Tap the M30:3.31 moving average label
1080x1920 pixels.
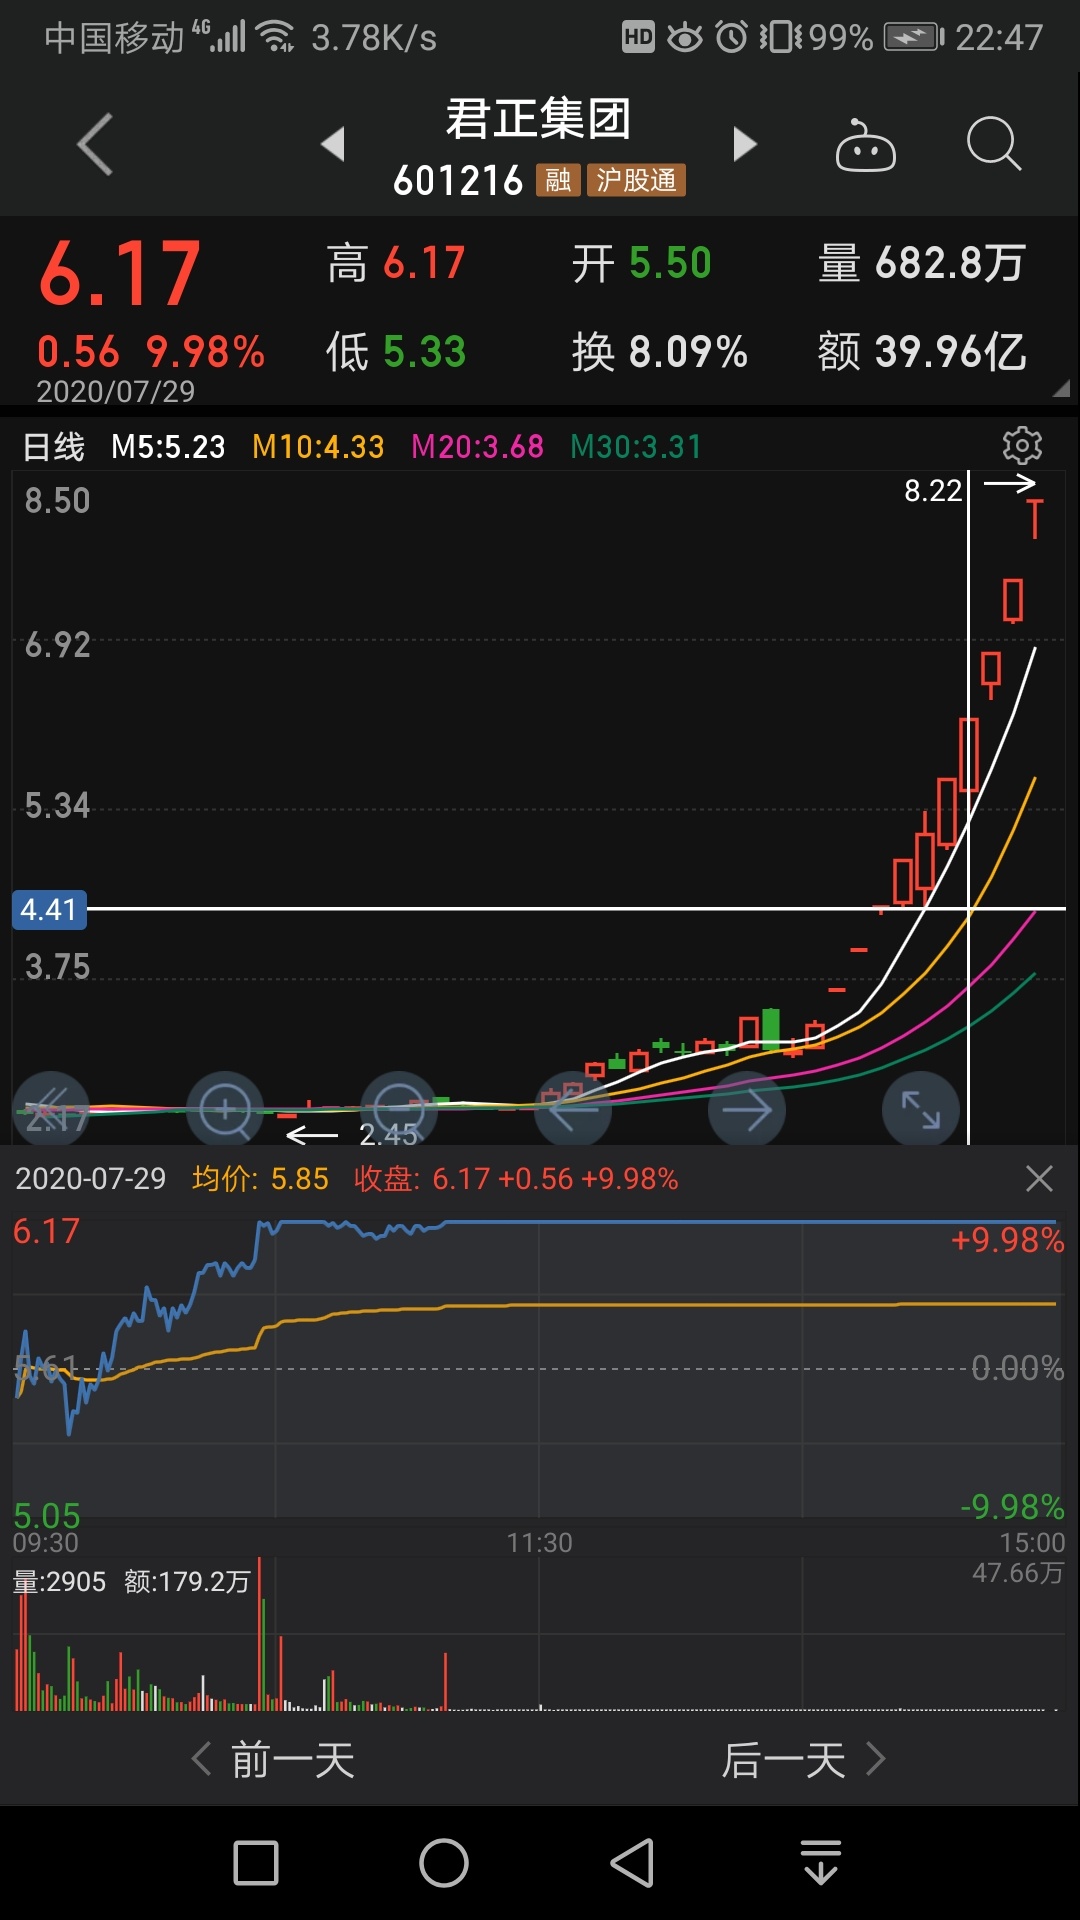tap(636, 446)
